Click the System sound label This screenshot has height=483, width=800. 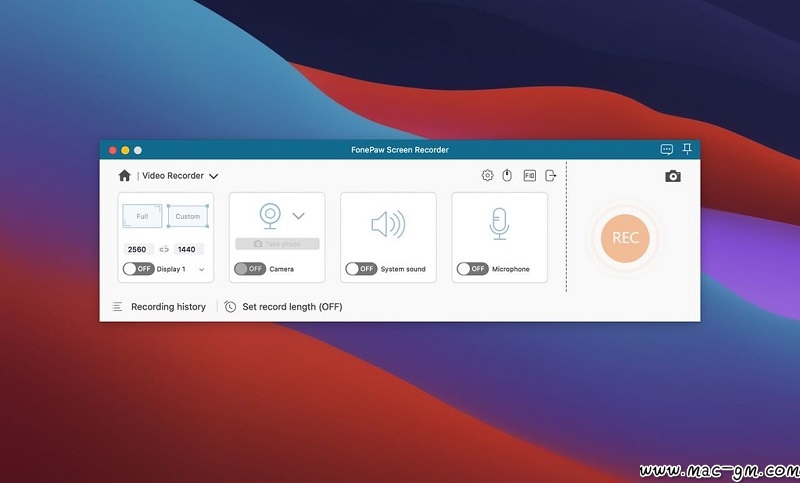[403, 269]
